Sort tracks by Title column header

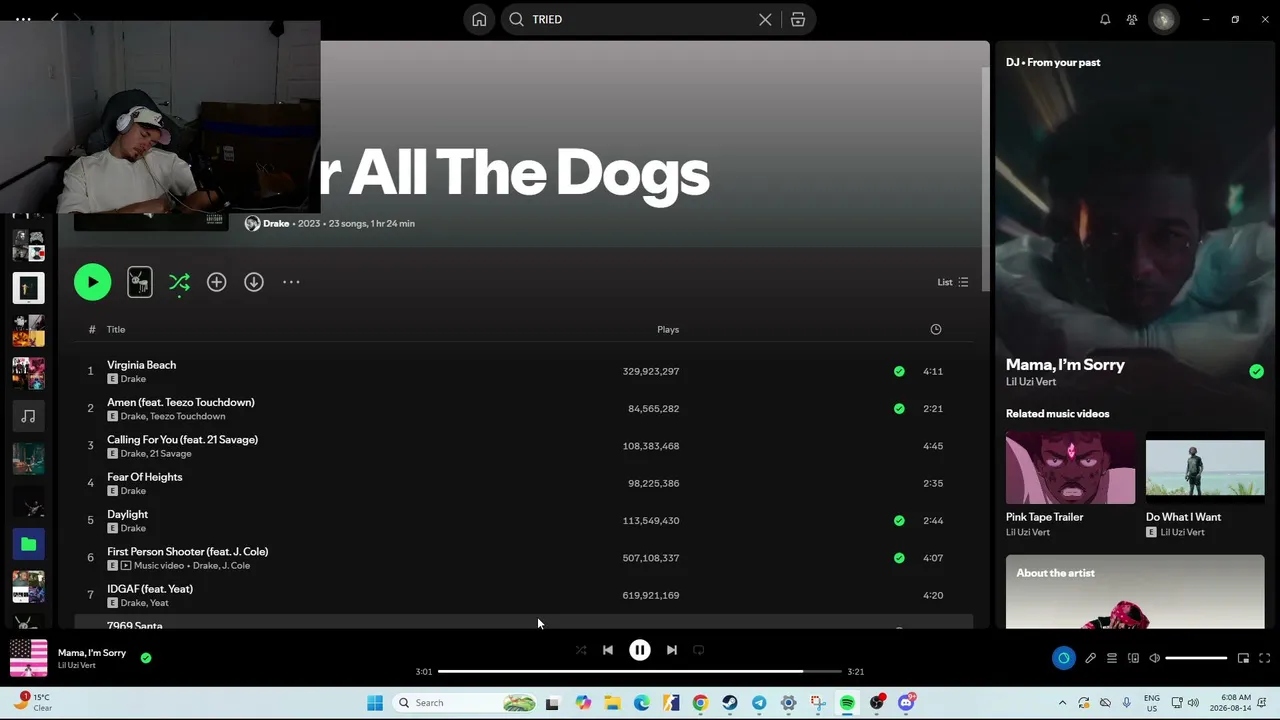[x=116, y=329]
